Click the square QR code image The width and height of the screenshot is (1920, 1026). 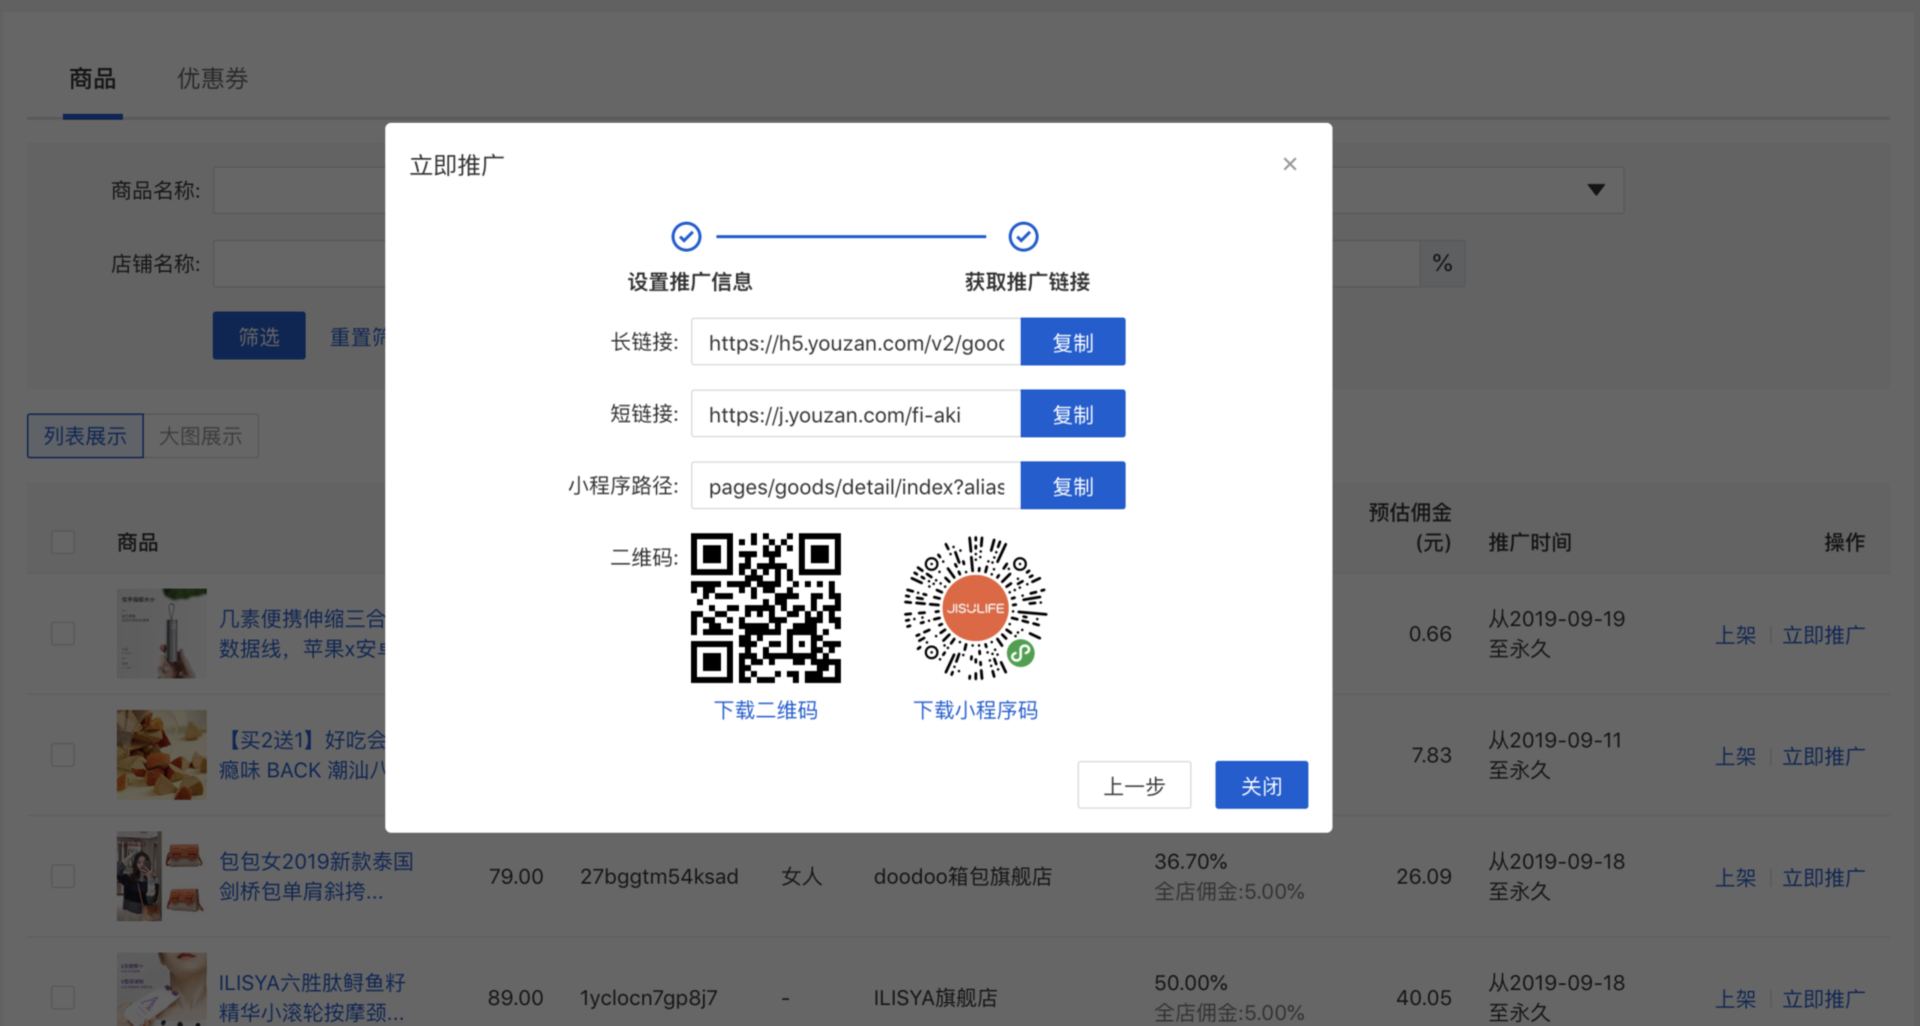click(765, 608)
